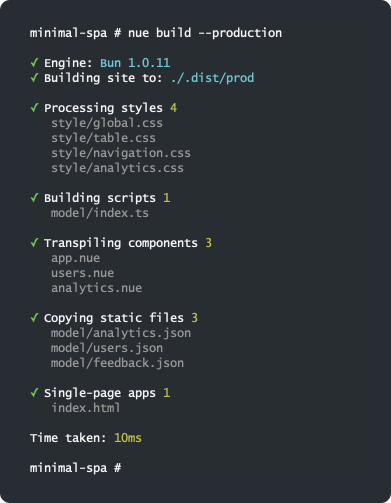Click the green checkmark beside Engine
Image resolution: width=391 pixels, height=503 pixels.
[34, 62]
